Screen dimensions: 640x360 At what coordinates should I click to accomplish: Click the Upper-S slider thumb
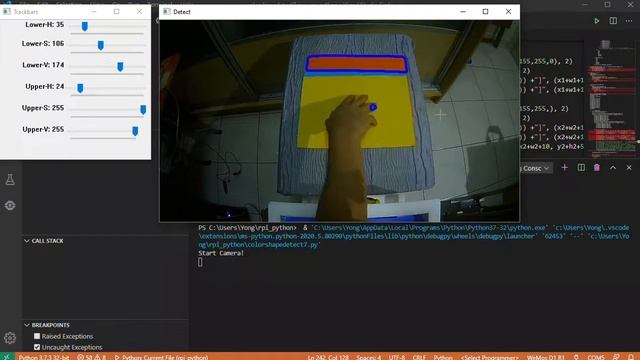143,109
